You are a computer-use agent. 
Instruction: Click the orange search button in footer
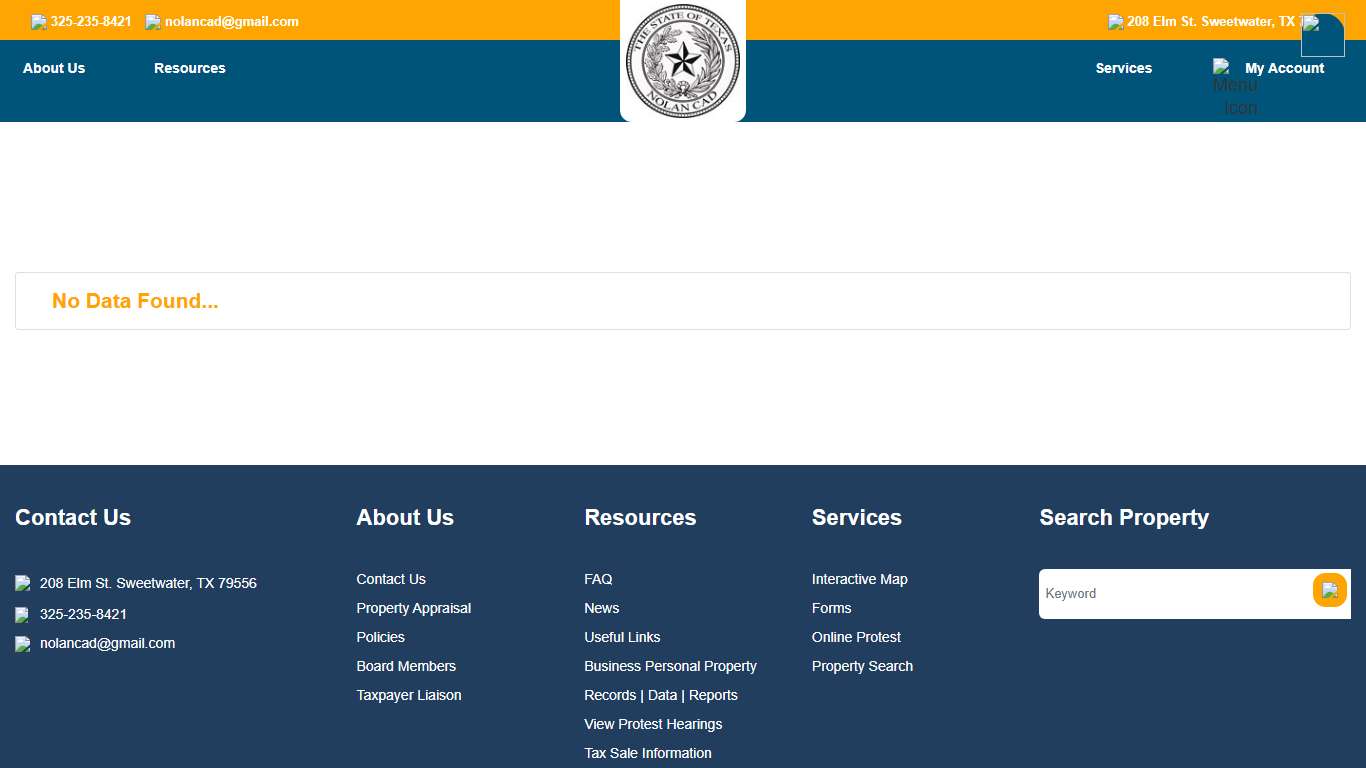click(1329, 591)
